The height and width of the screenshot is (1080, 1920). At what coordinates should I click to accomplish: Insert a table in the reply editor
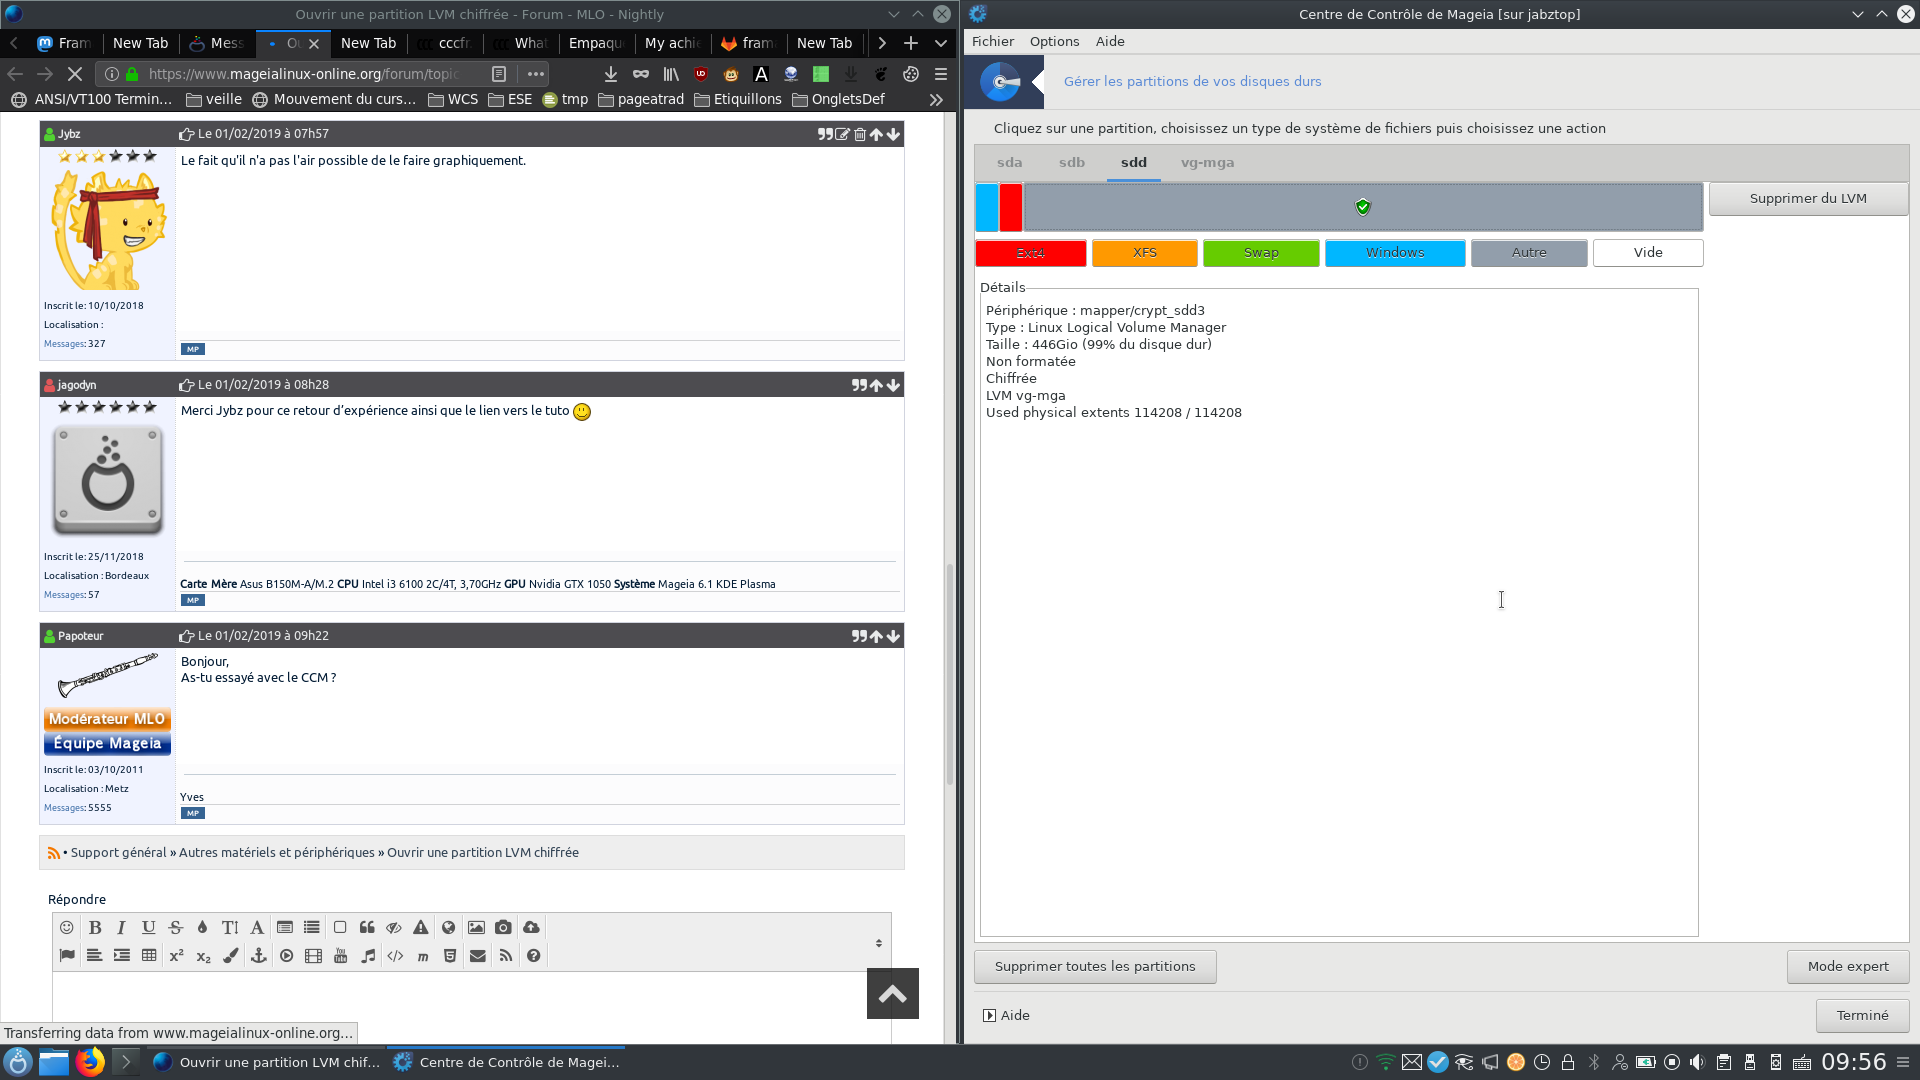coord(149,956)
